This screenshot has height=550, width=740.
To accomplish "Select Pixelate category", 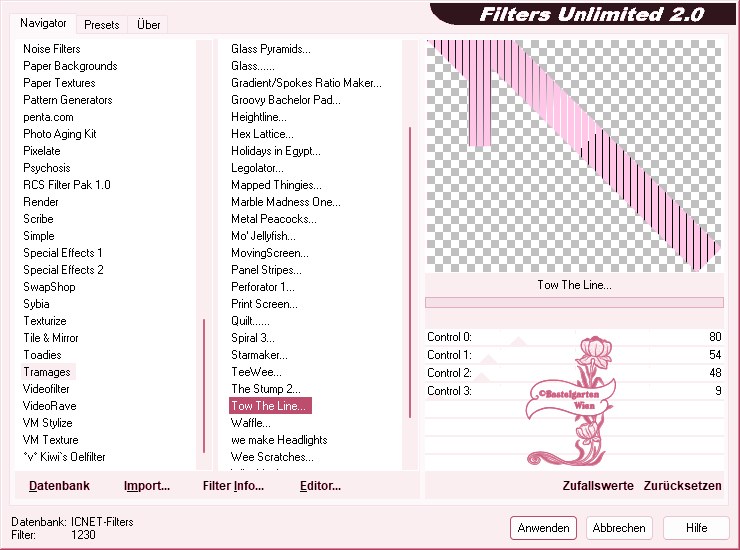I will click(42, 151).
